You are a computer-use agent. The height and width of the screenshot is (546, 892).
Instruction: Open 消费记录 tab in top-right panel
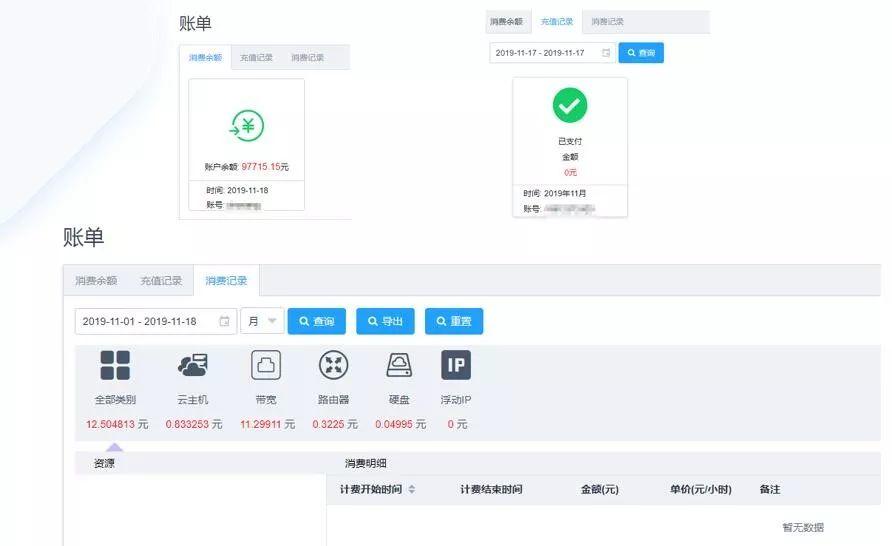tap(607, 22)
